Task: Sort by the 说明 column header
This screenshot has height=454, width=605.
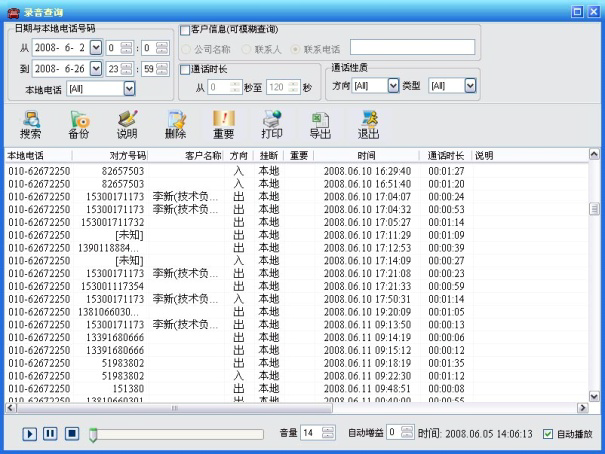Action: (484, 156)
